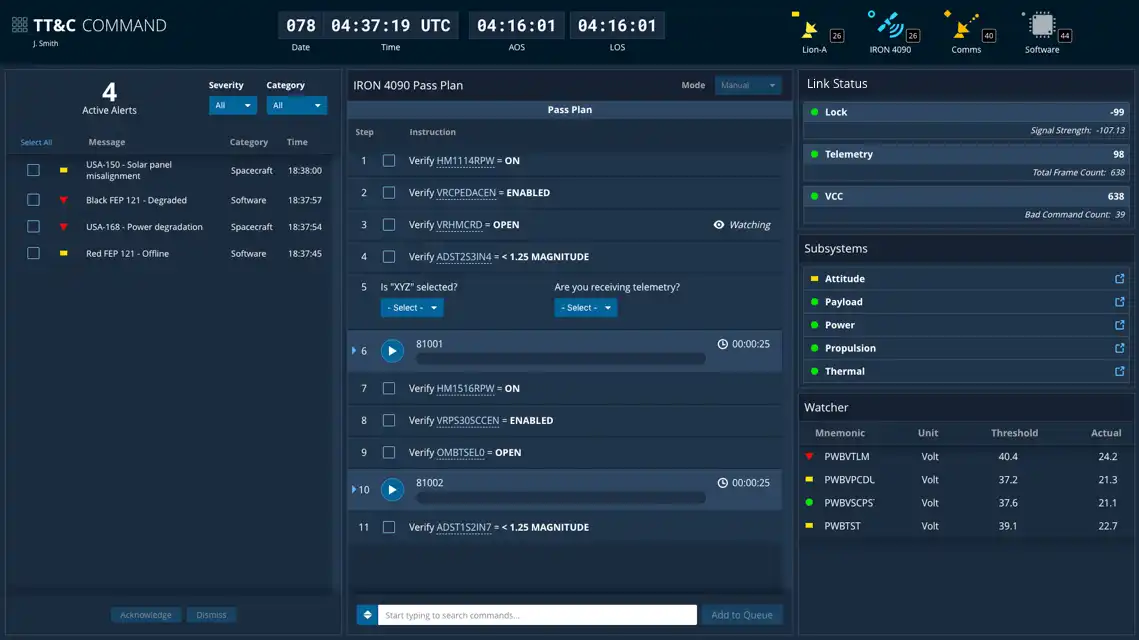Click Add to Queue button
This screenshot has width=1139, height=640.
tap(742, 615)
